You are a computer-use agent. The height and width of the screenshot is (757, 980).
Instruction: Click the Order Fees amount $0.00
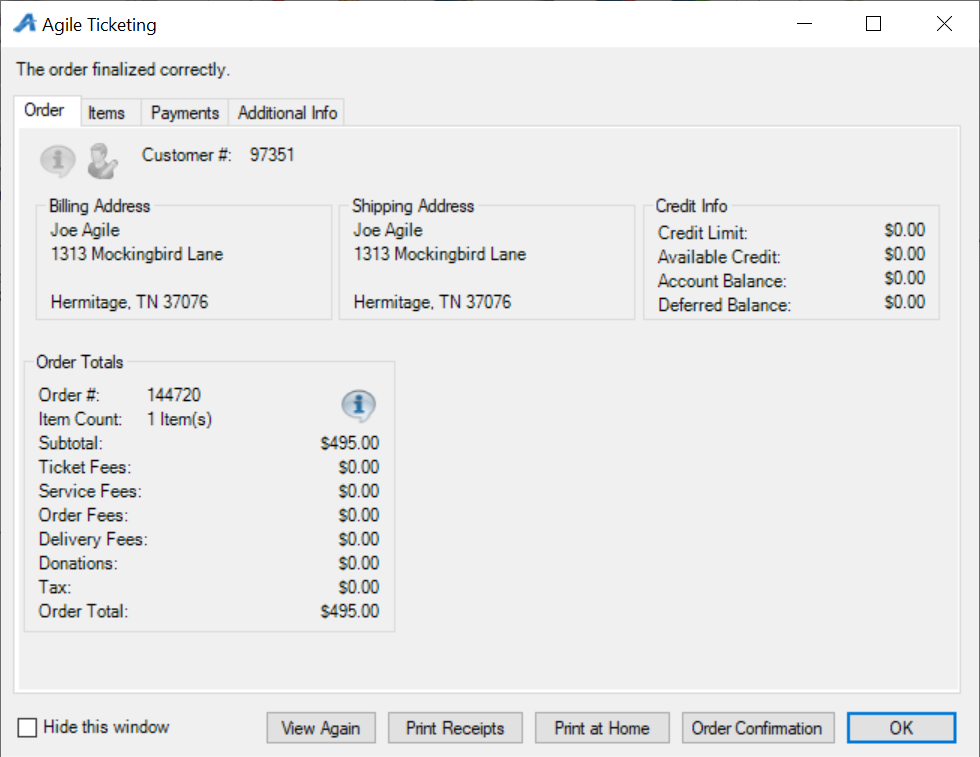[x=359, y=516]
